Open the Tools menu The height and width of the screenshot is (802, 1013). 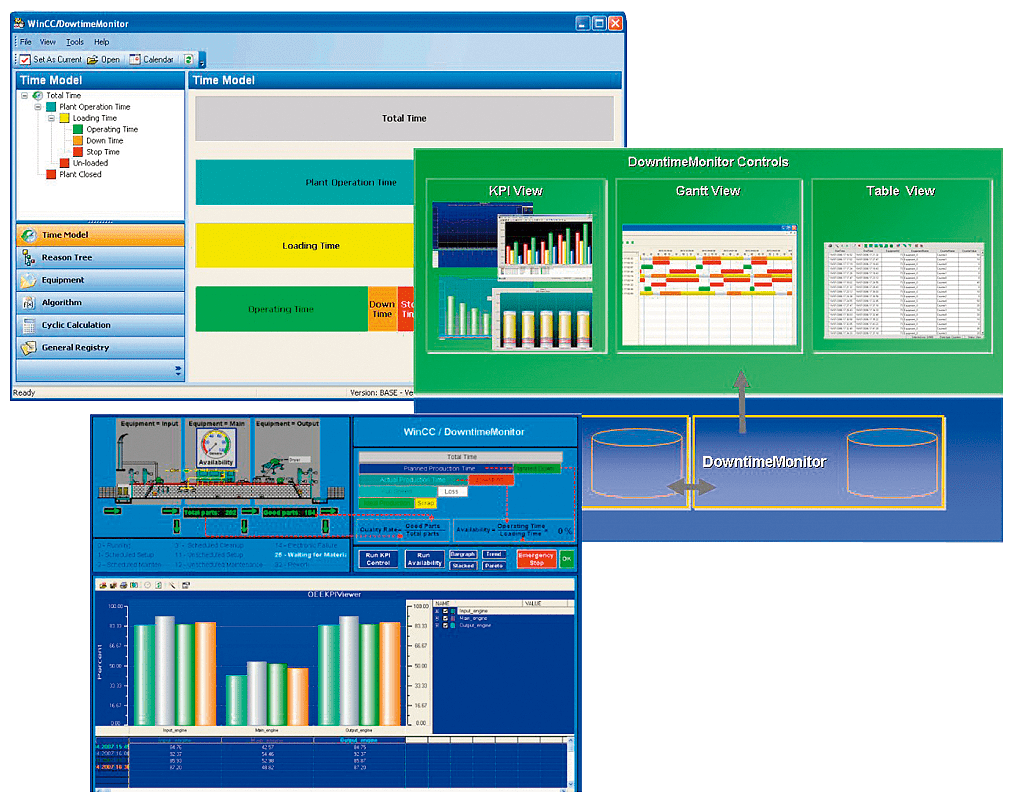75,42
